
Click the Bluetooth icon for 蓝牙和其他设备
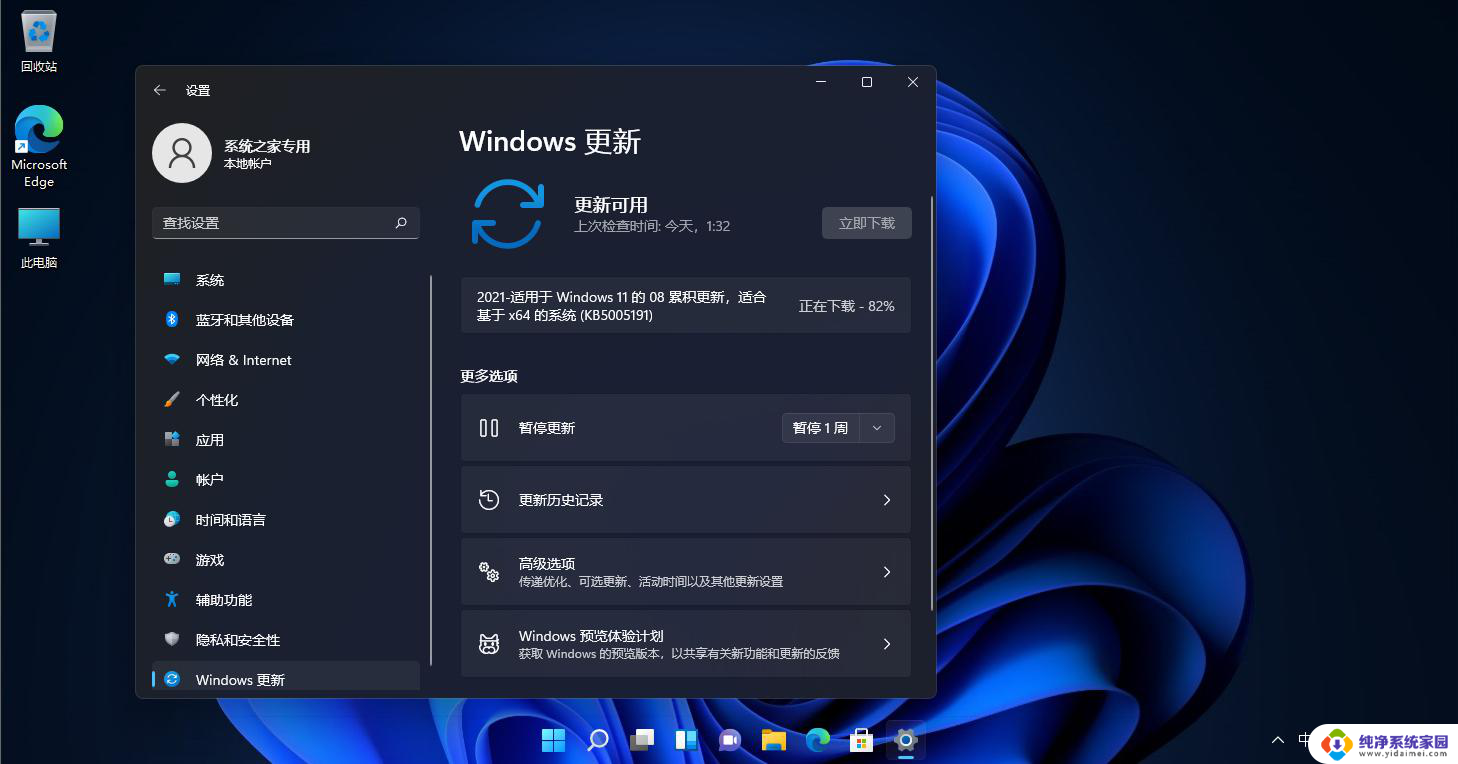(x=172, y=320)
